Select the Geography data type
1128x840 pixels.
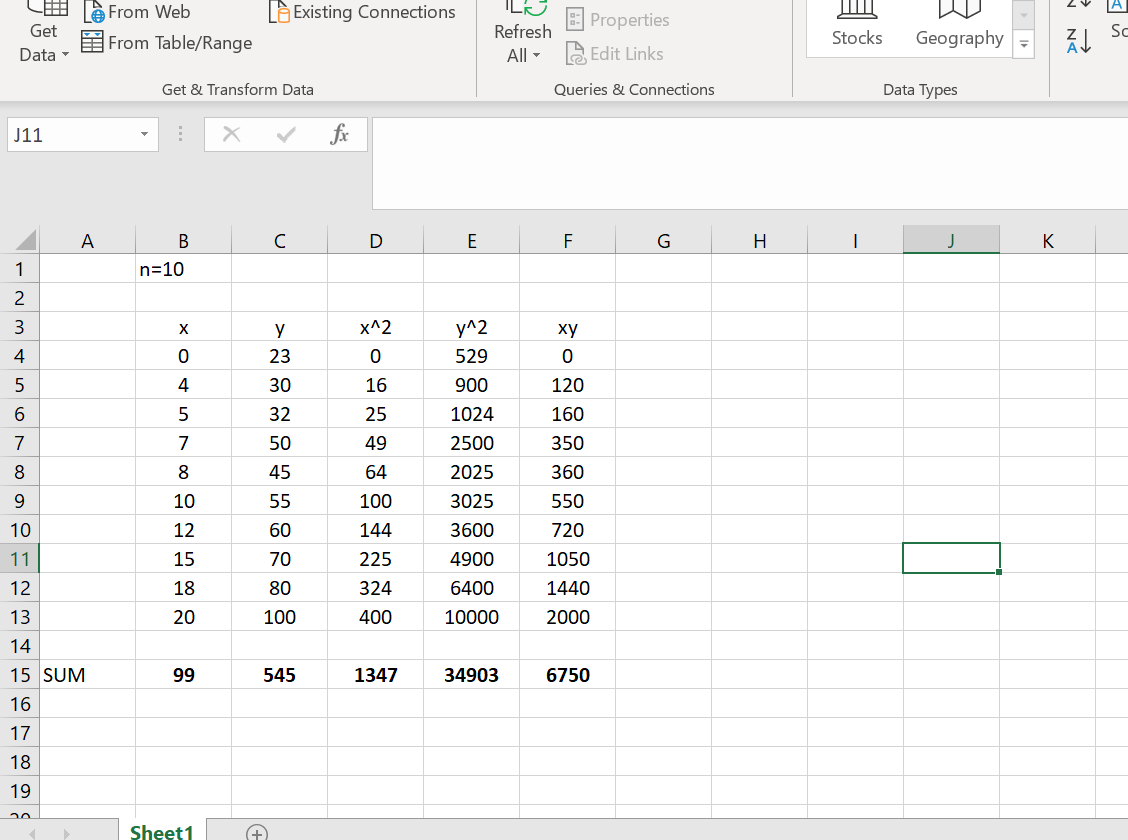point(959,26)
